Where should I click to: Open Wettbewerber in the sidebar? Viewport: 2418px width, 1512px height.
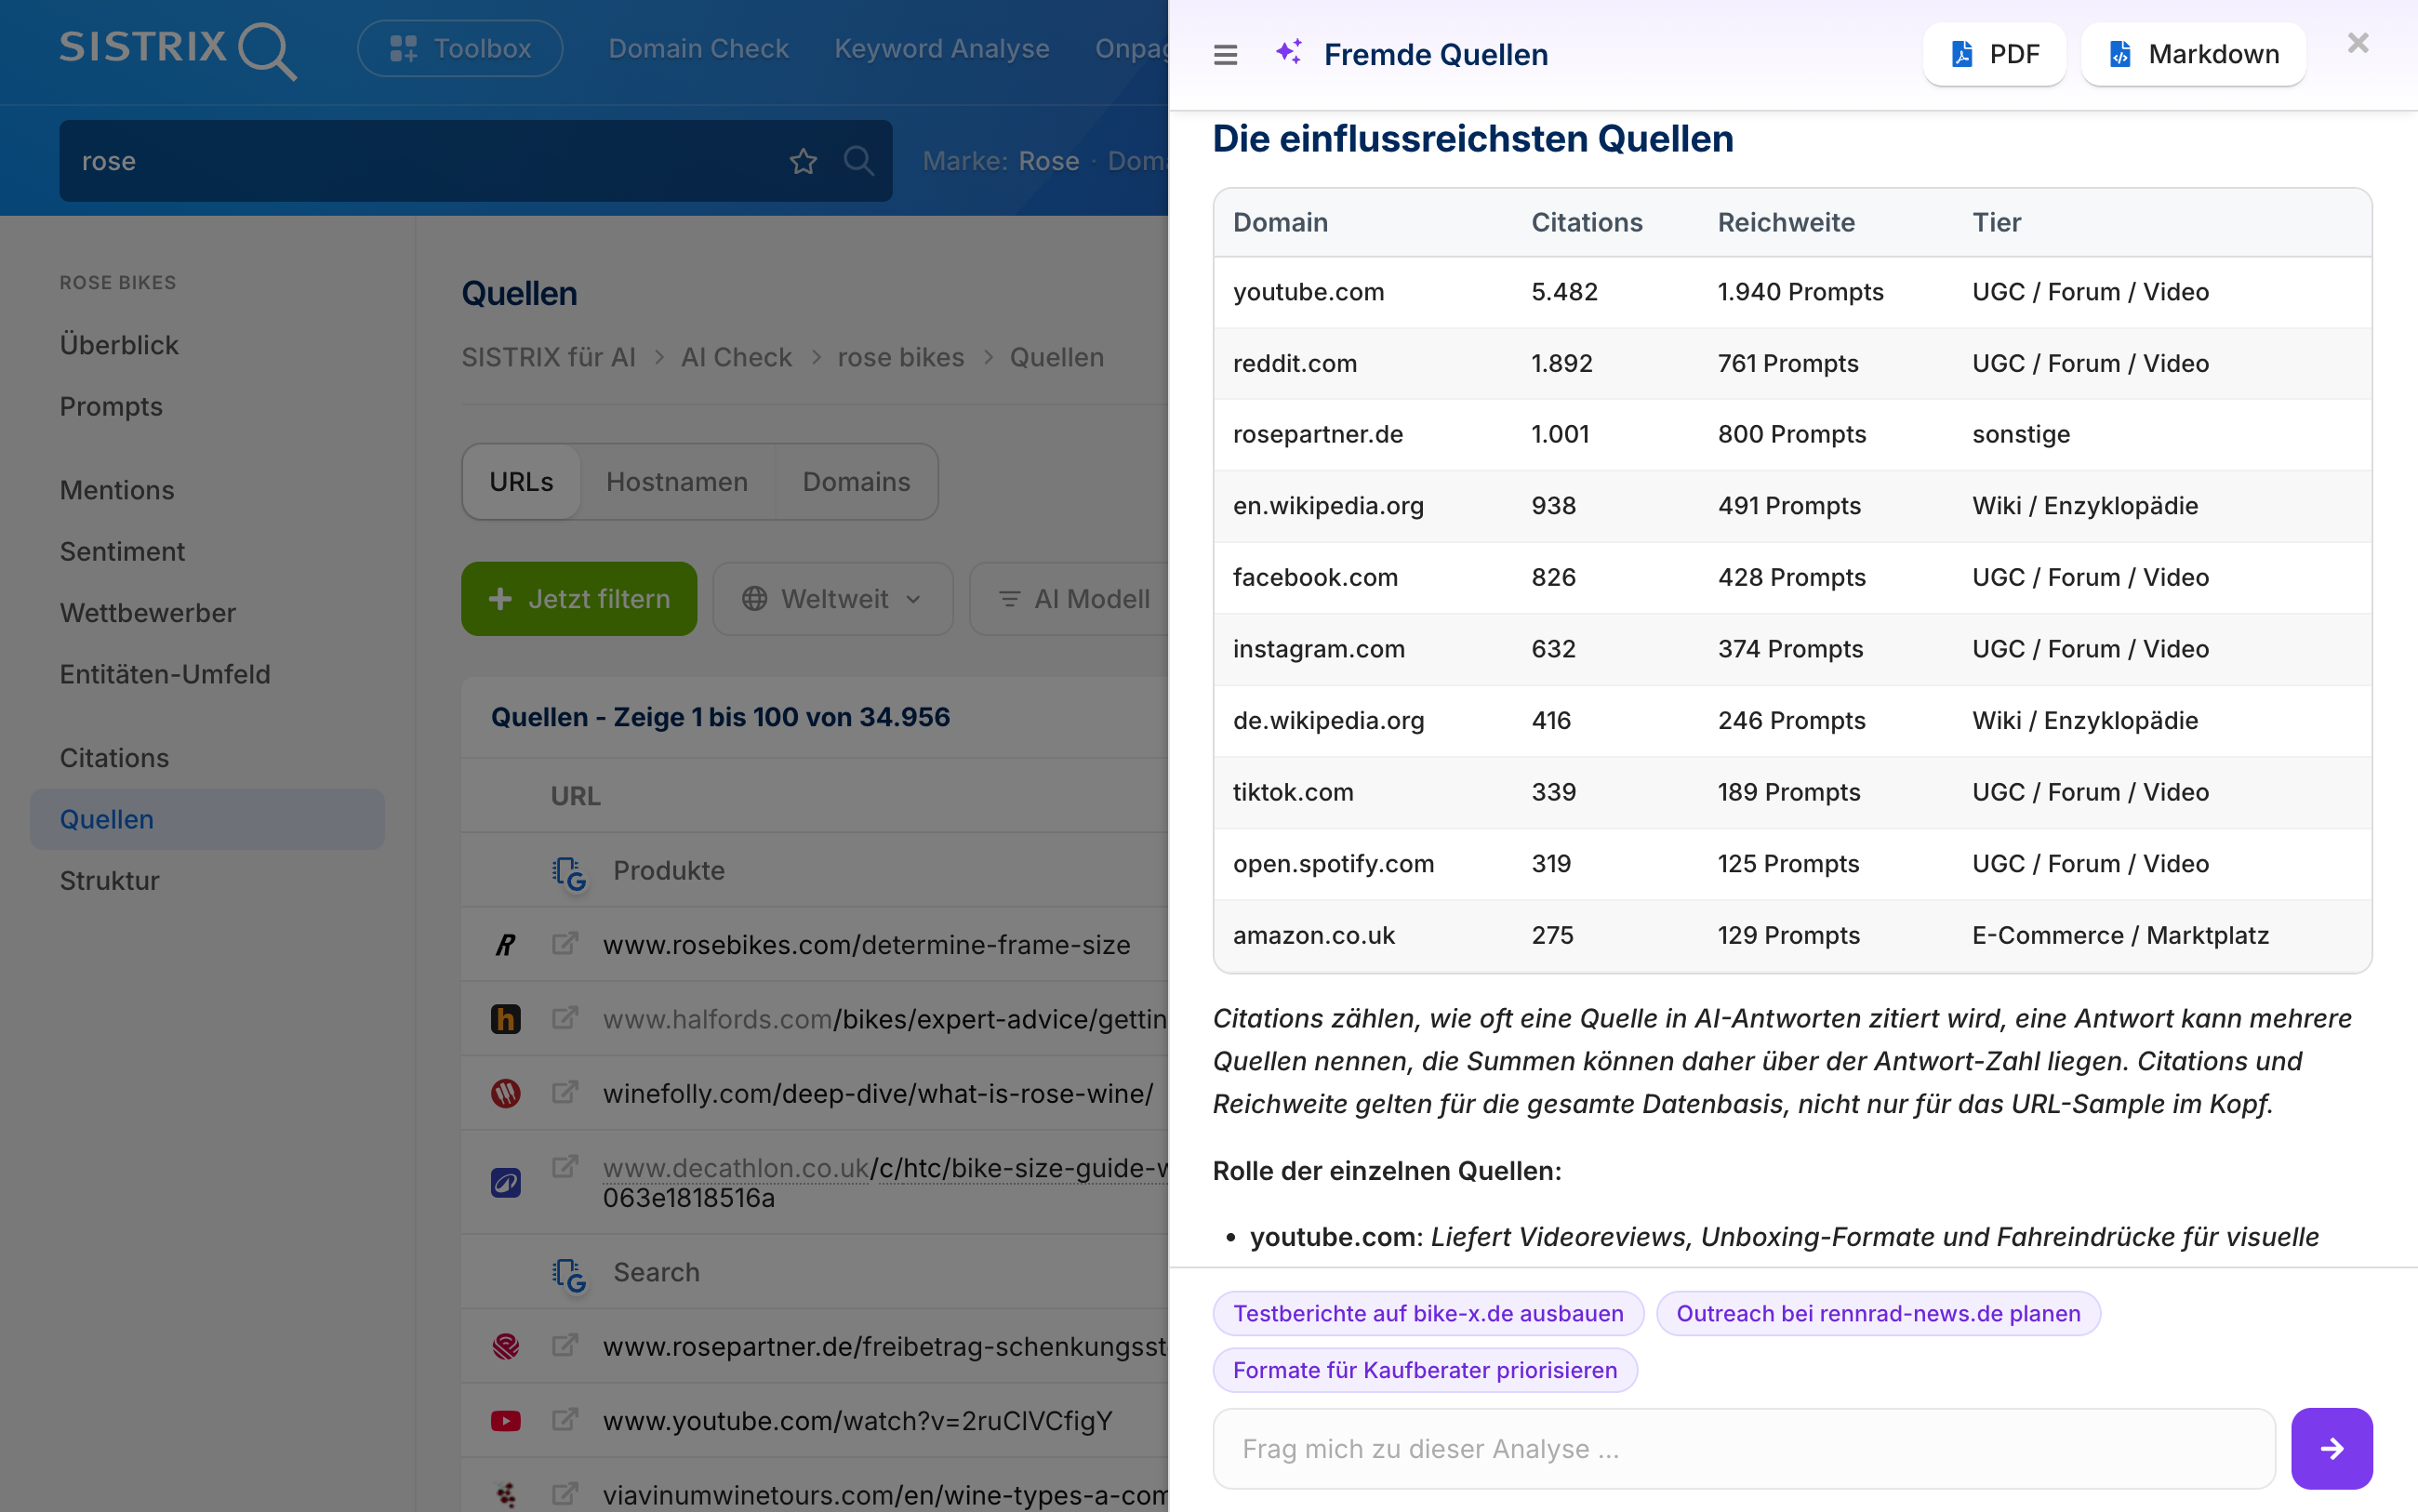coord(148,612)
